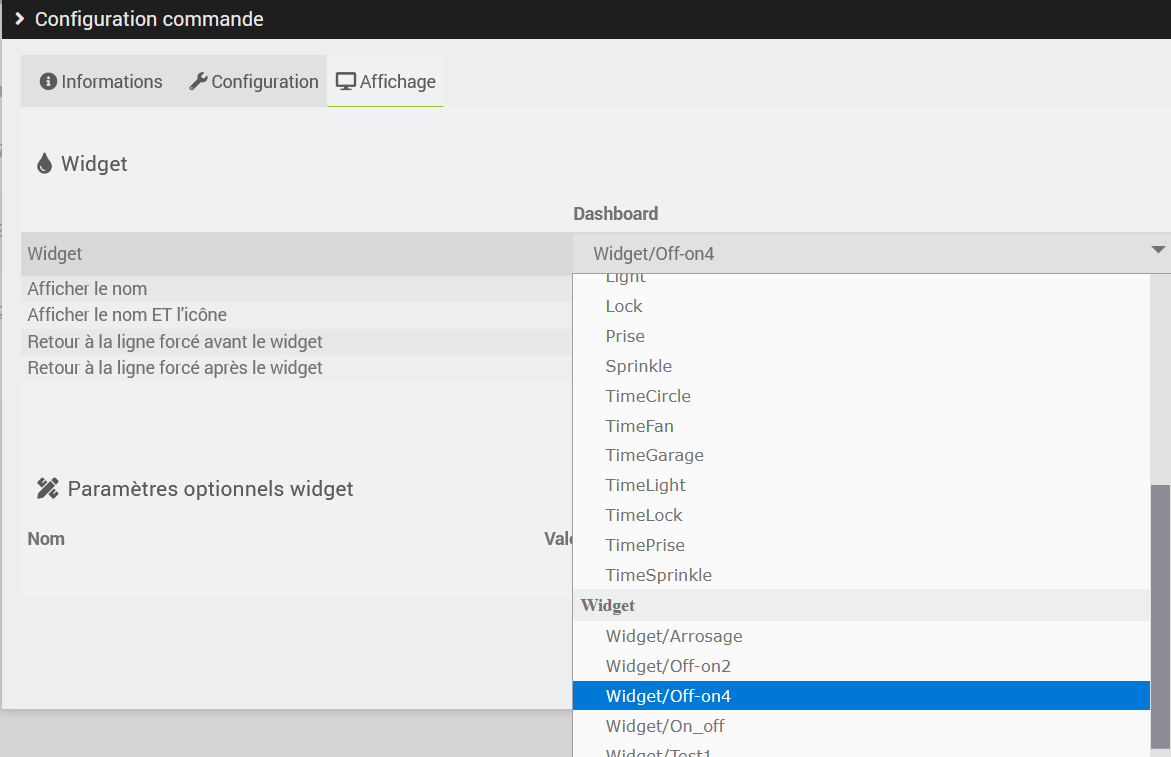Screen dimensions: 1171x757
Task: Click the info icon on Informations tab
Action: (x=48, y=82)
